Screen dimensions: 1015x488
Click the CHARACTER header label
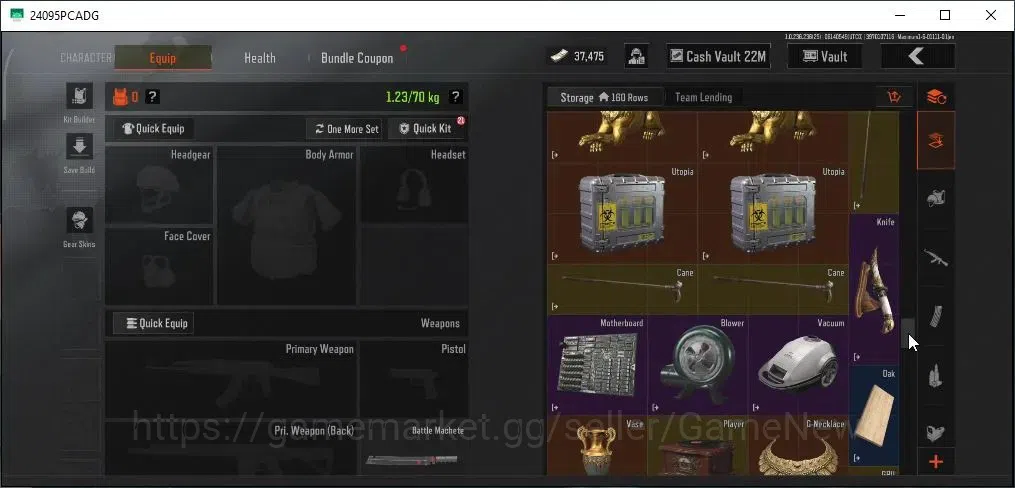(x=85, y=58)
